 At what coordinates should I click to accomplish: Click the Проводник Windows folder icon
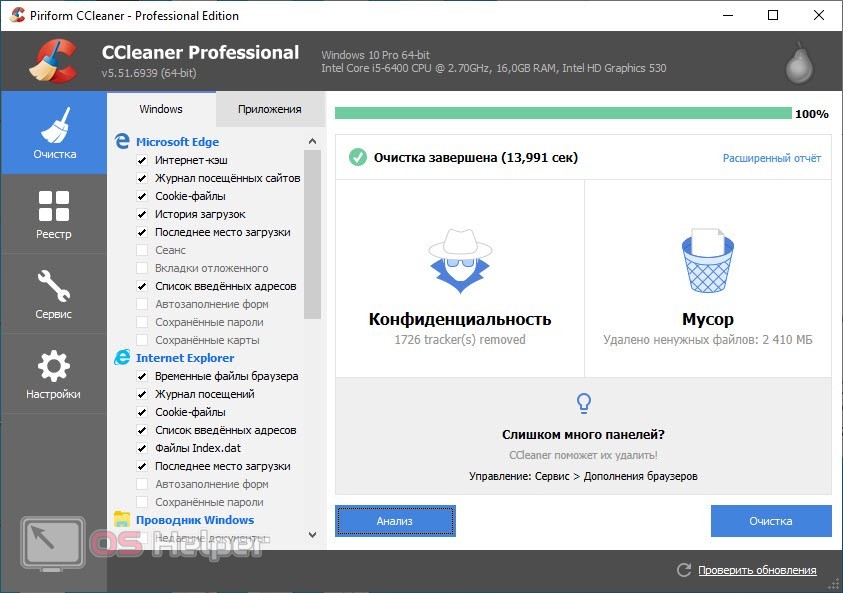(x=122, y=519)
